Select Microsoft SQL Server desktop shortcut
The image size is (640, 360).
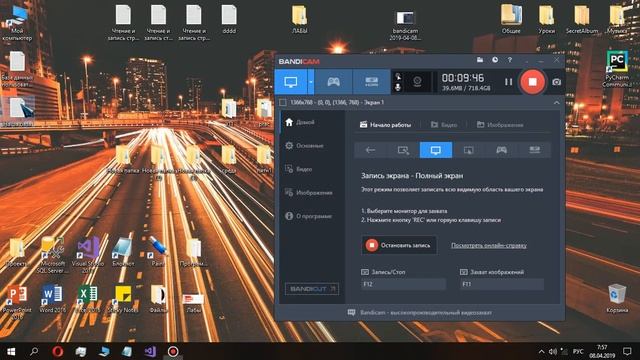pos(52,255)
